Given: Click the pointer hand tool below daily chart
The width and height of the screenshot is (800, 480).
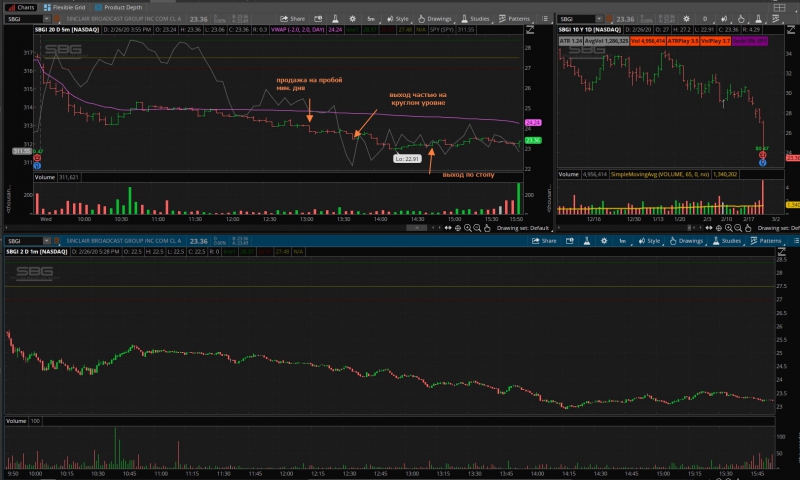Looking at the screenshot, I should pos(748,228).
